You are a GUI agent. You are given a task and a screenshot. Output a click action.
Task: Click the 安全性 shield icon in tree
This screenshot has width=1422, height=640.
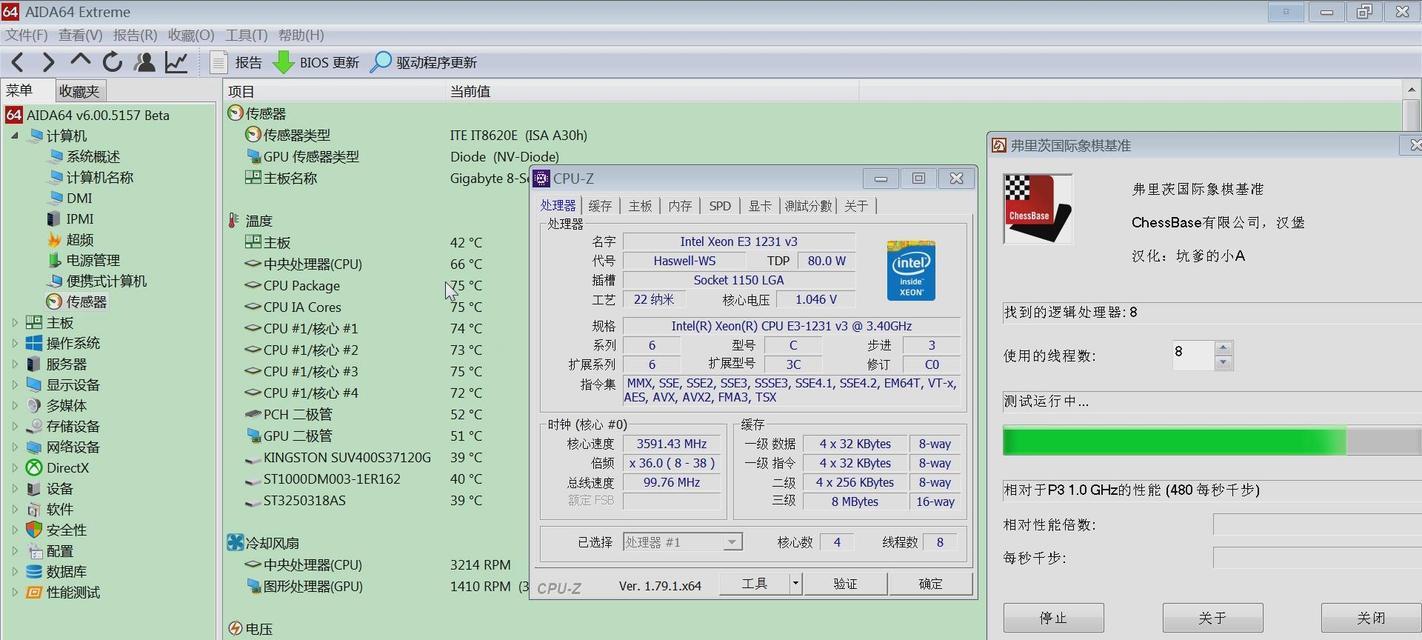point(34,530)
